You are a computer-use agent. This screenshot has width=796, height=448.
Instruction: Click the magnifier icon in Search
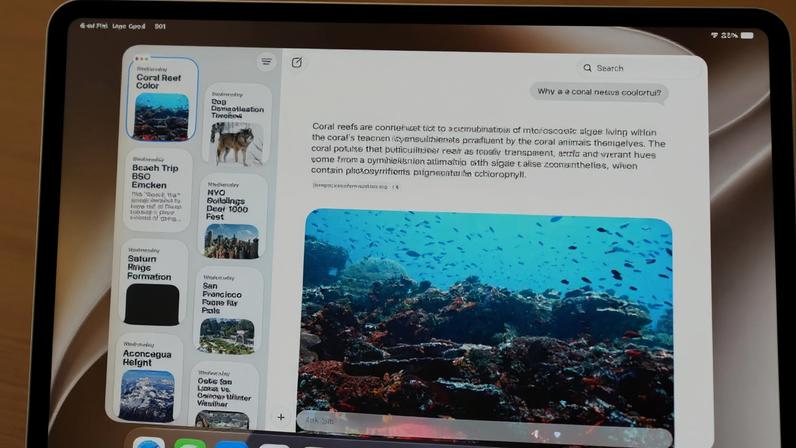coord(587,68)
